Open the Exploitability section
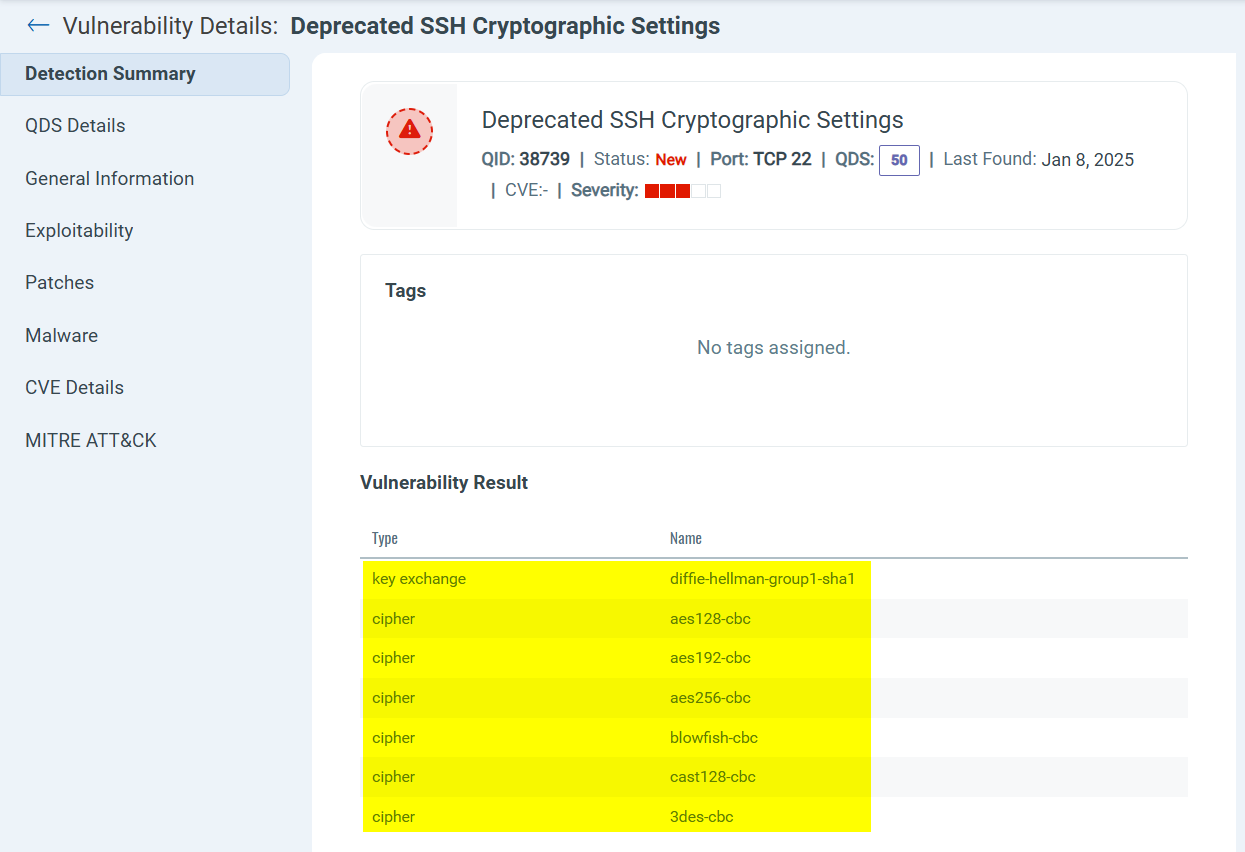 [79, 230]
